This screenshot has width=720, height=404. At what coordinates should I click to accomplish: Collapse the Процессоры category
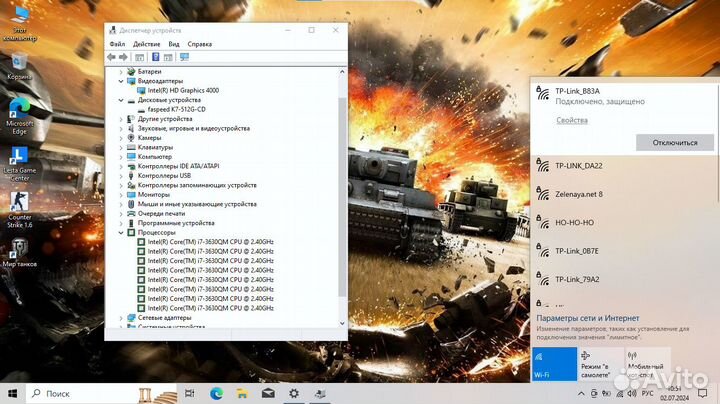click(121, 233)
